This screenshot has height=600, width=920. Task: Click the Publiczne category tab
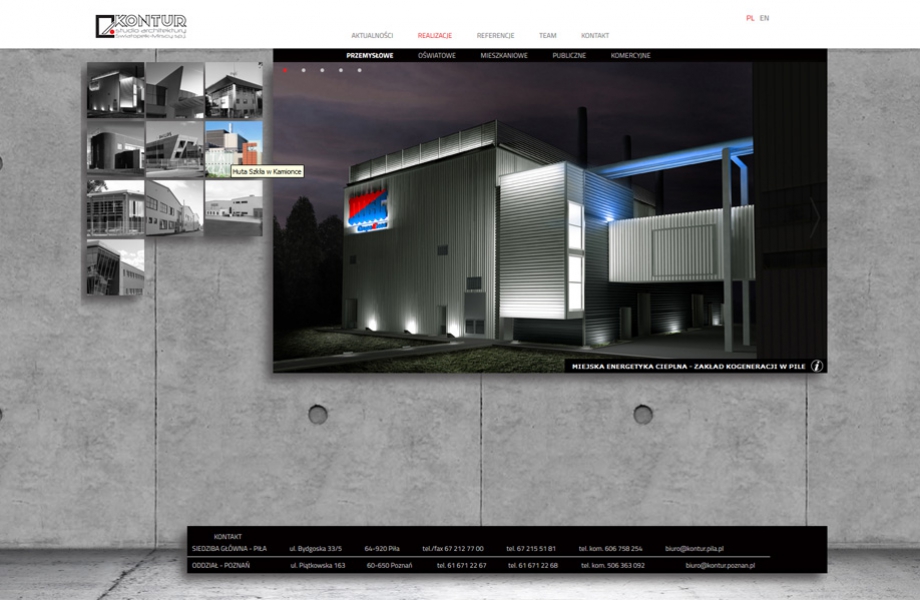569,56
